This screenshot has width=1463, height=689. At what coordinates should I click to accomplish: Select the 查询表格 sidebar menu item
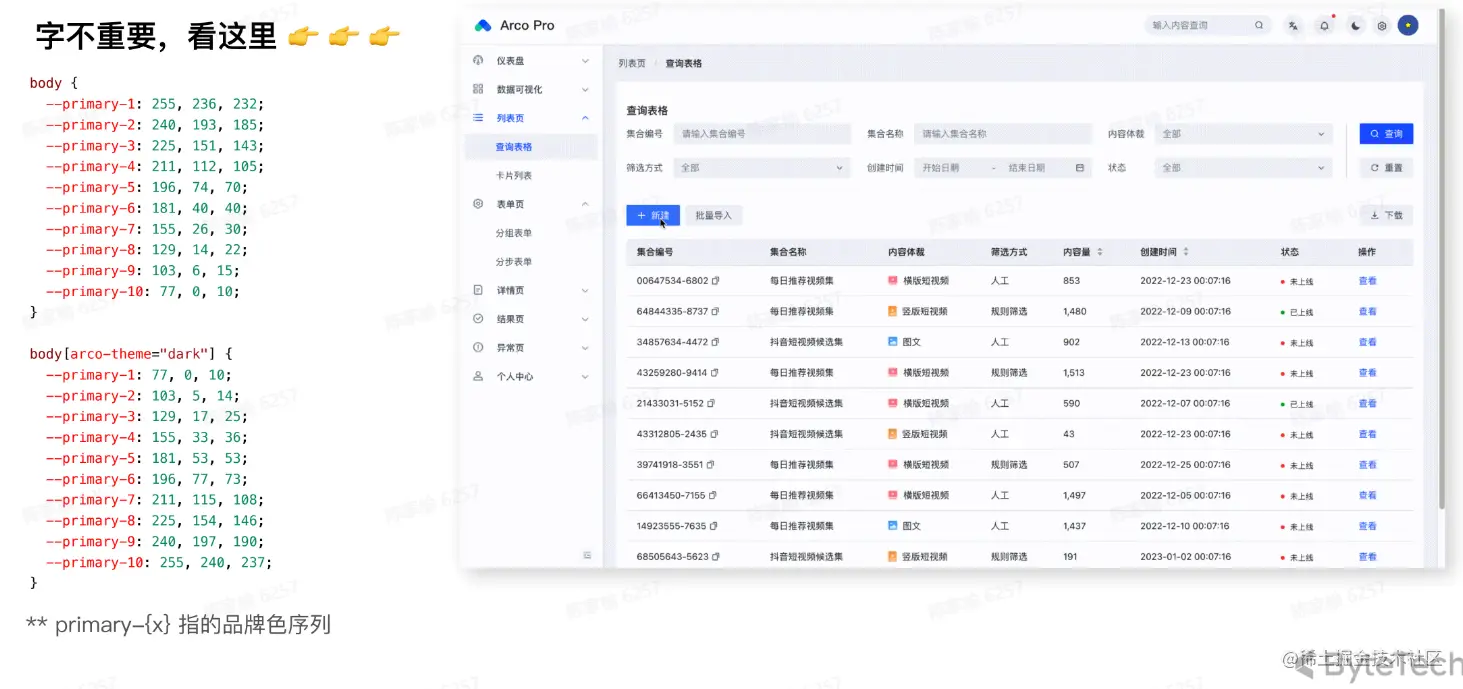tap(531, 147)
